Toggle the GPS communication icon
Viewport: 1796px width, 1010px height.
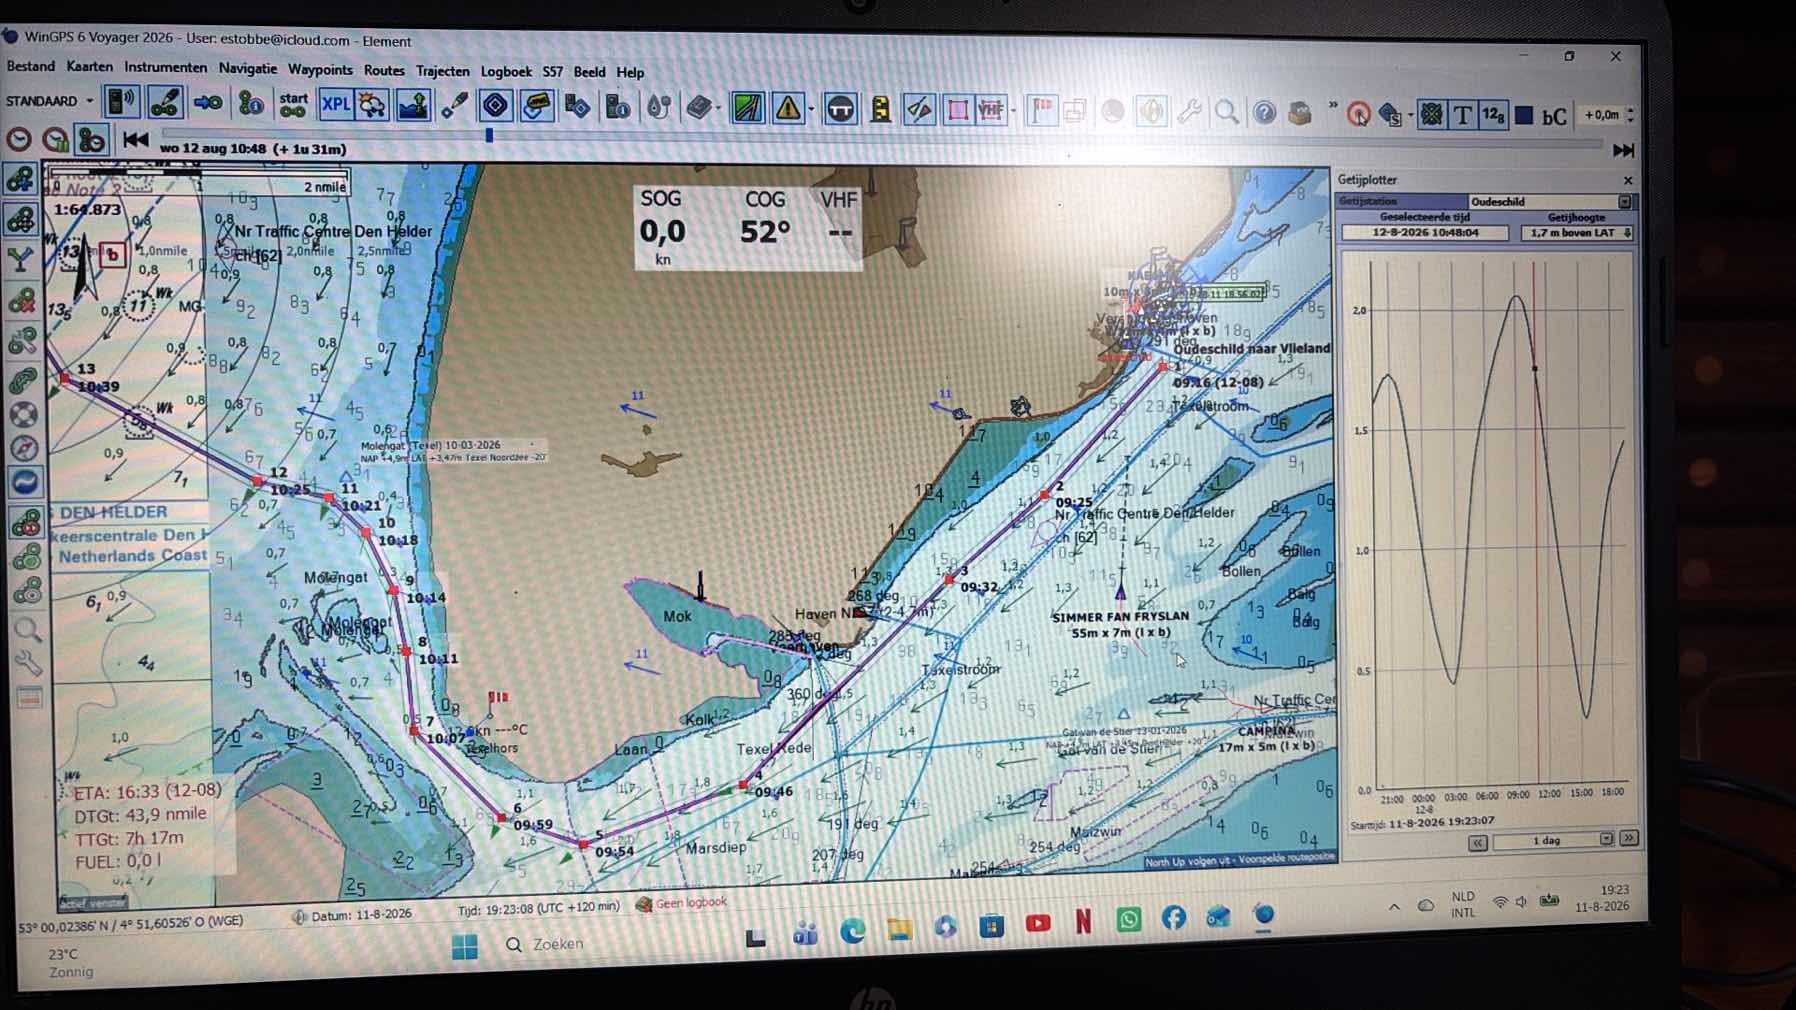point(121,102)
